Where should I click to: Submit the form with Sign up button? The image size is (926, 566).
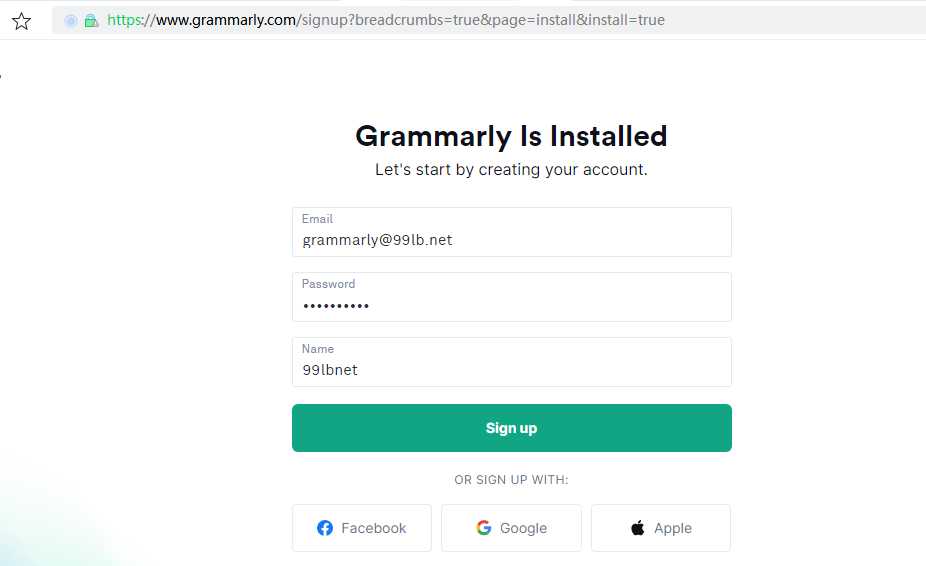click(511, 428)
